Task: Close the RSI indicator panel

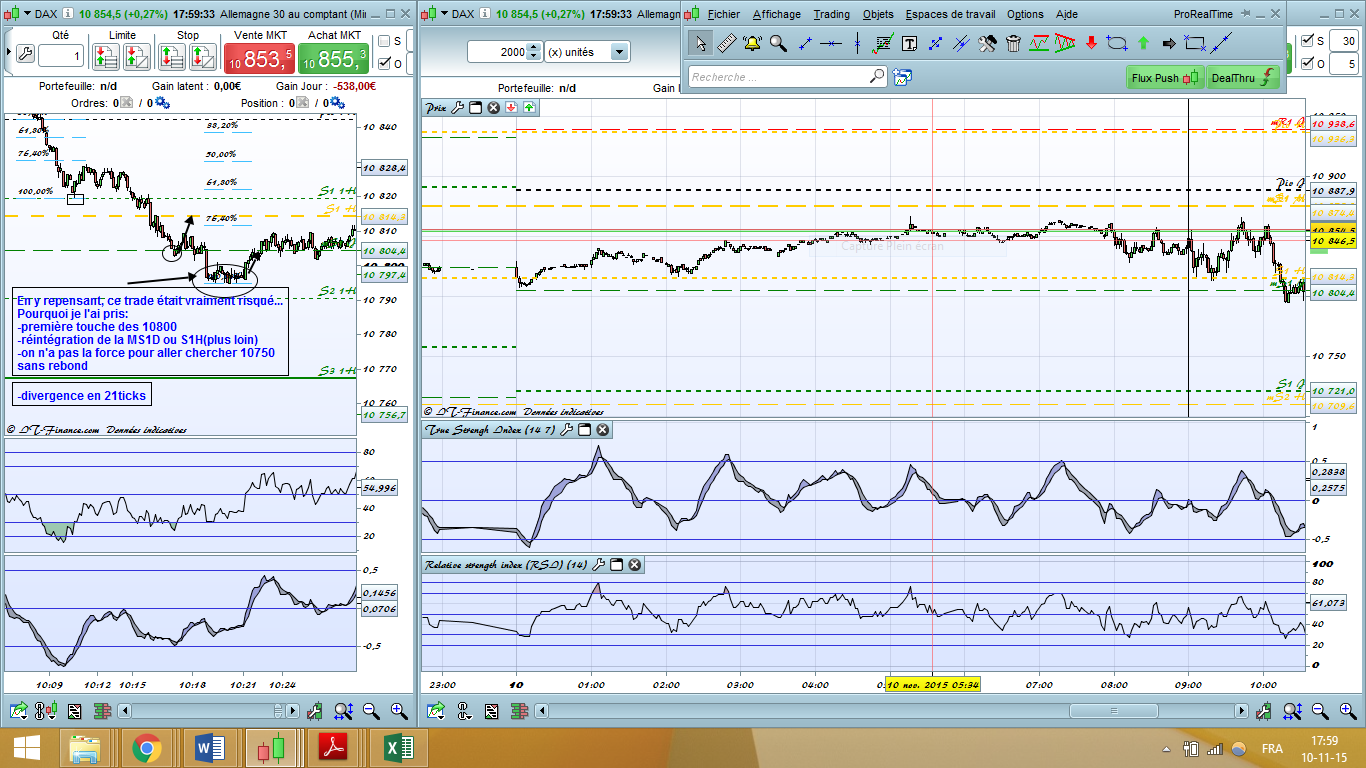Action: (x=634, y=565)
